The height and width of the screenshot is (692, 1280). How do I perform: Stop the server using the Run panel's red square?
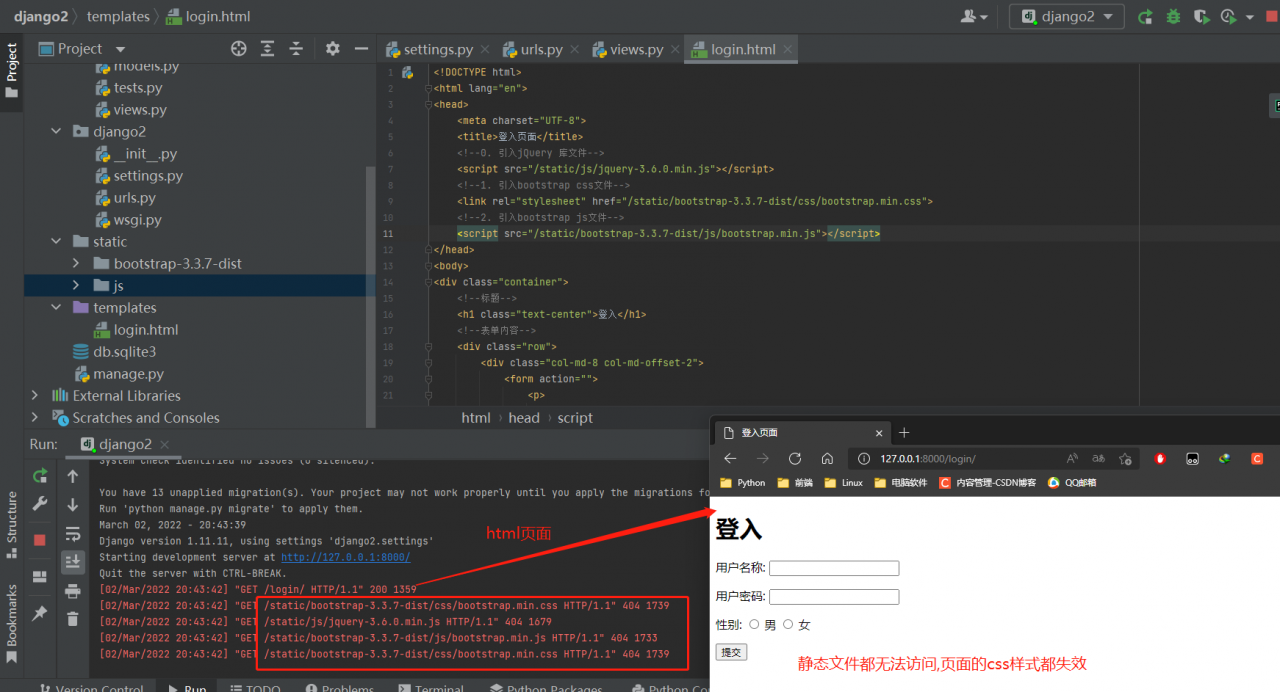pos(40,540)
